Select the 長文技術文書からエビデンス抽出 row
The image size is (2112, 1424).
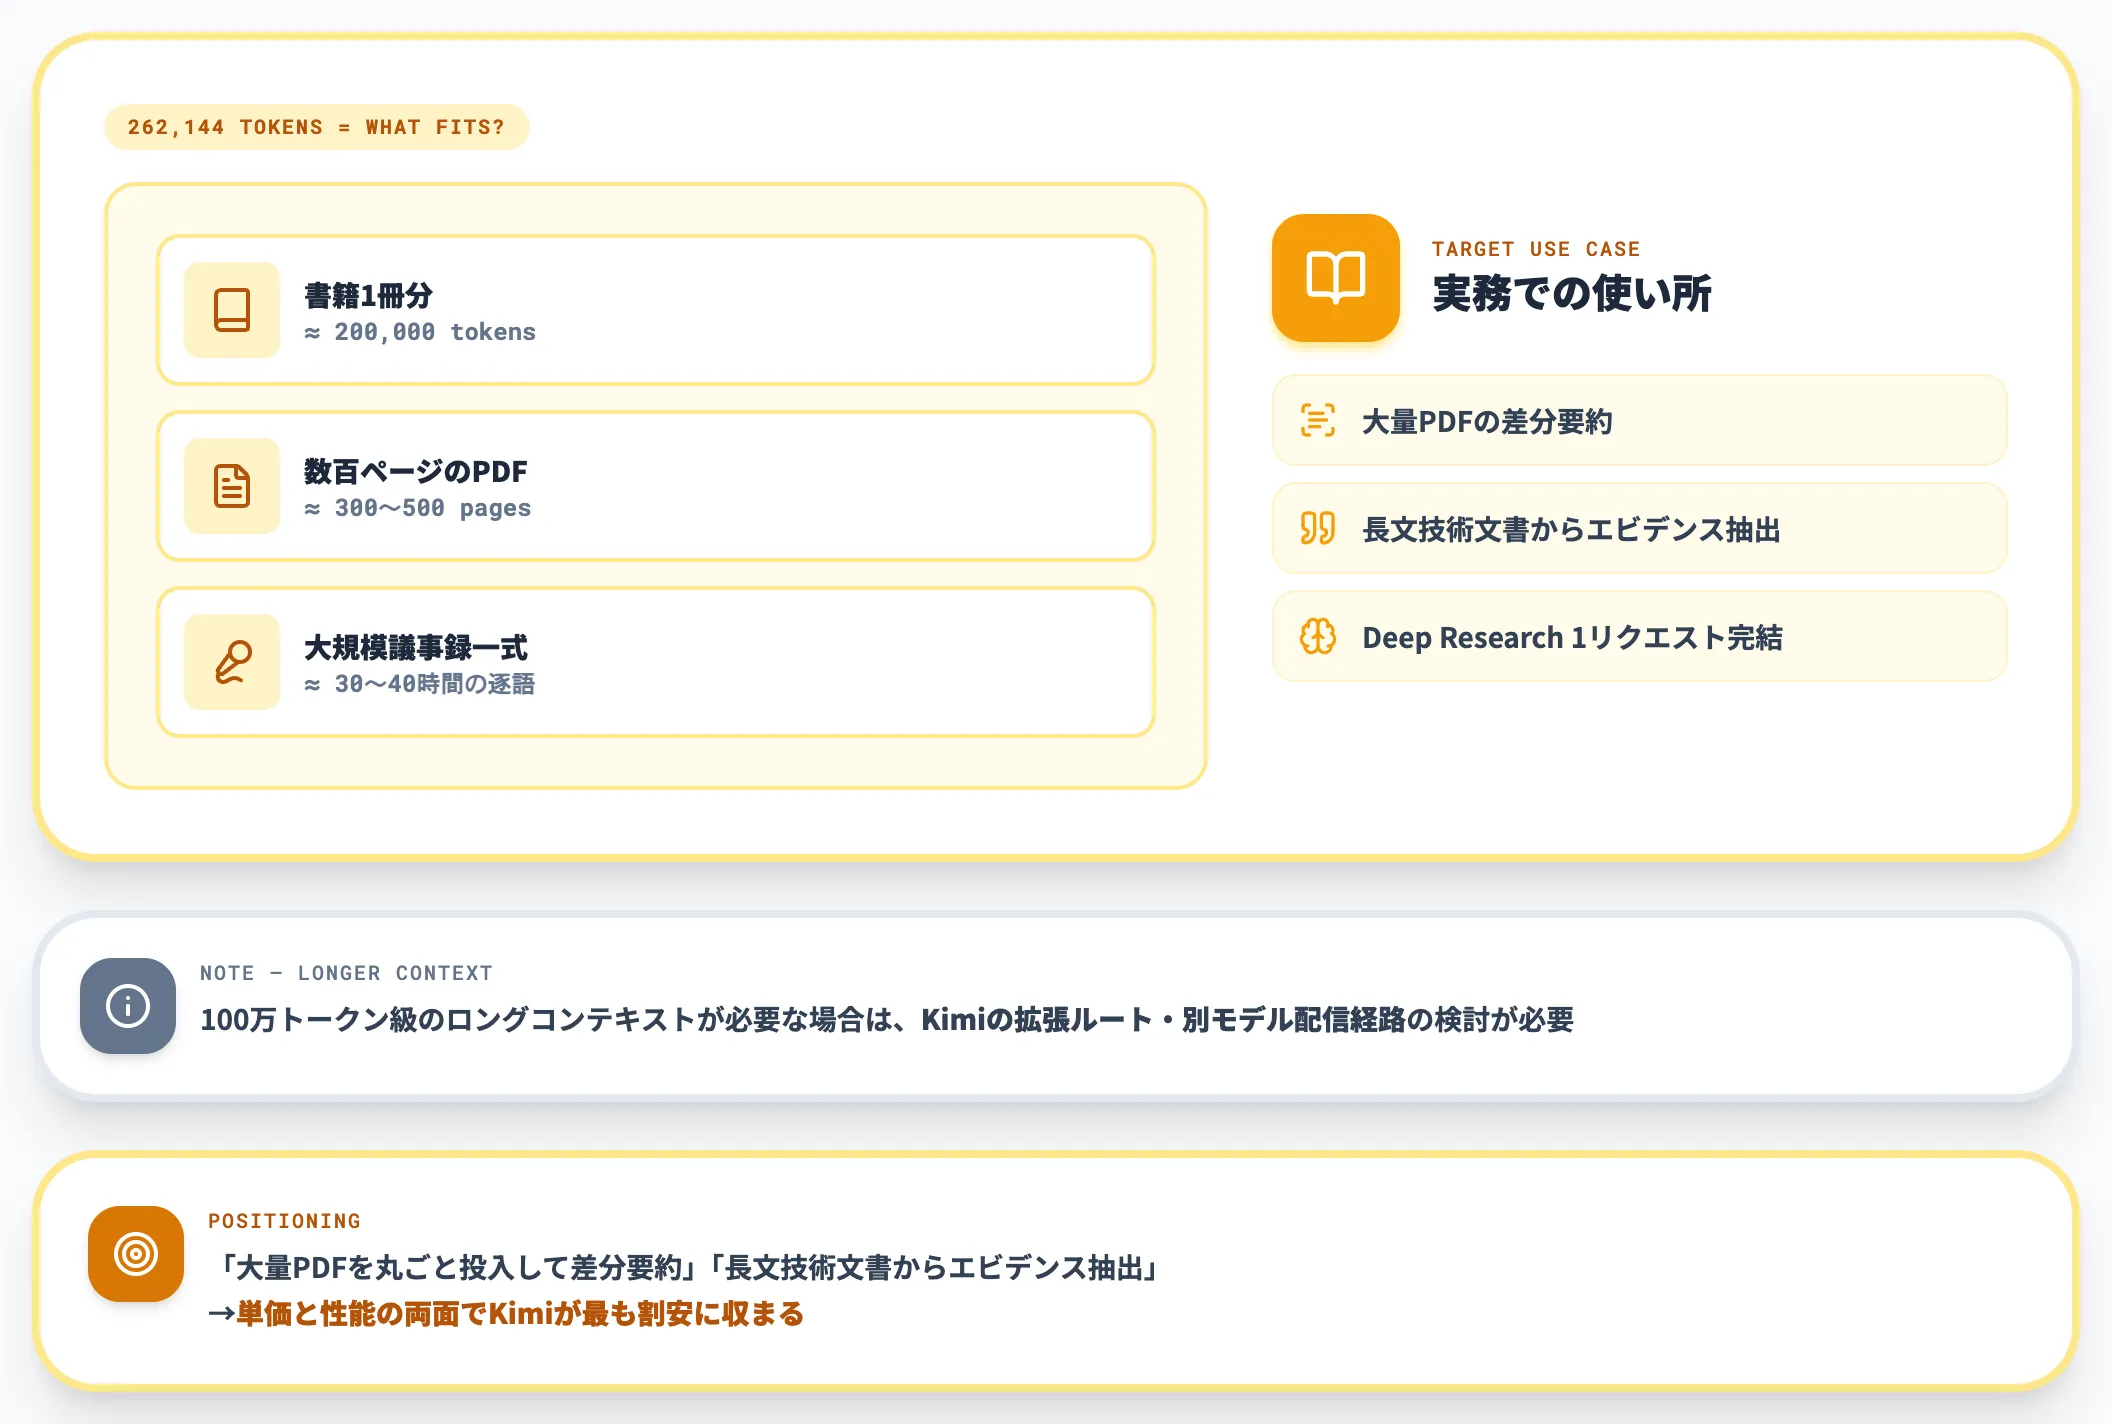click(x=1639, y=528)
